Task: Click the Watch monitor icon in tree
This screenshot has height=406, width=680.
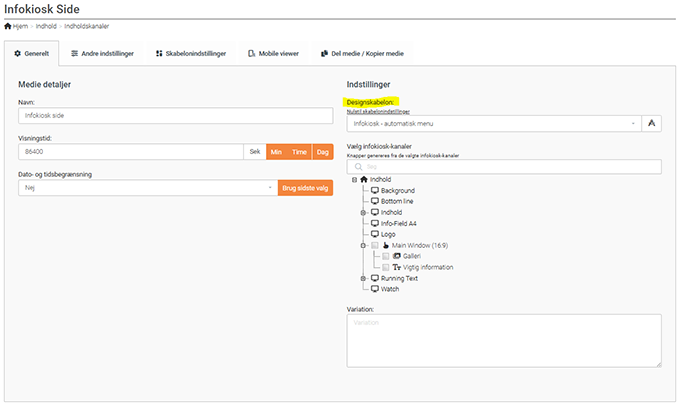Action: pyautogui.click(x=375, y=289)
